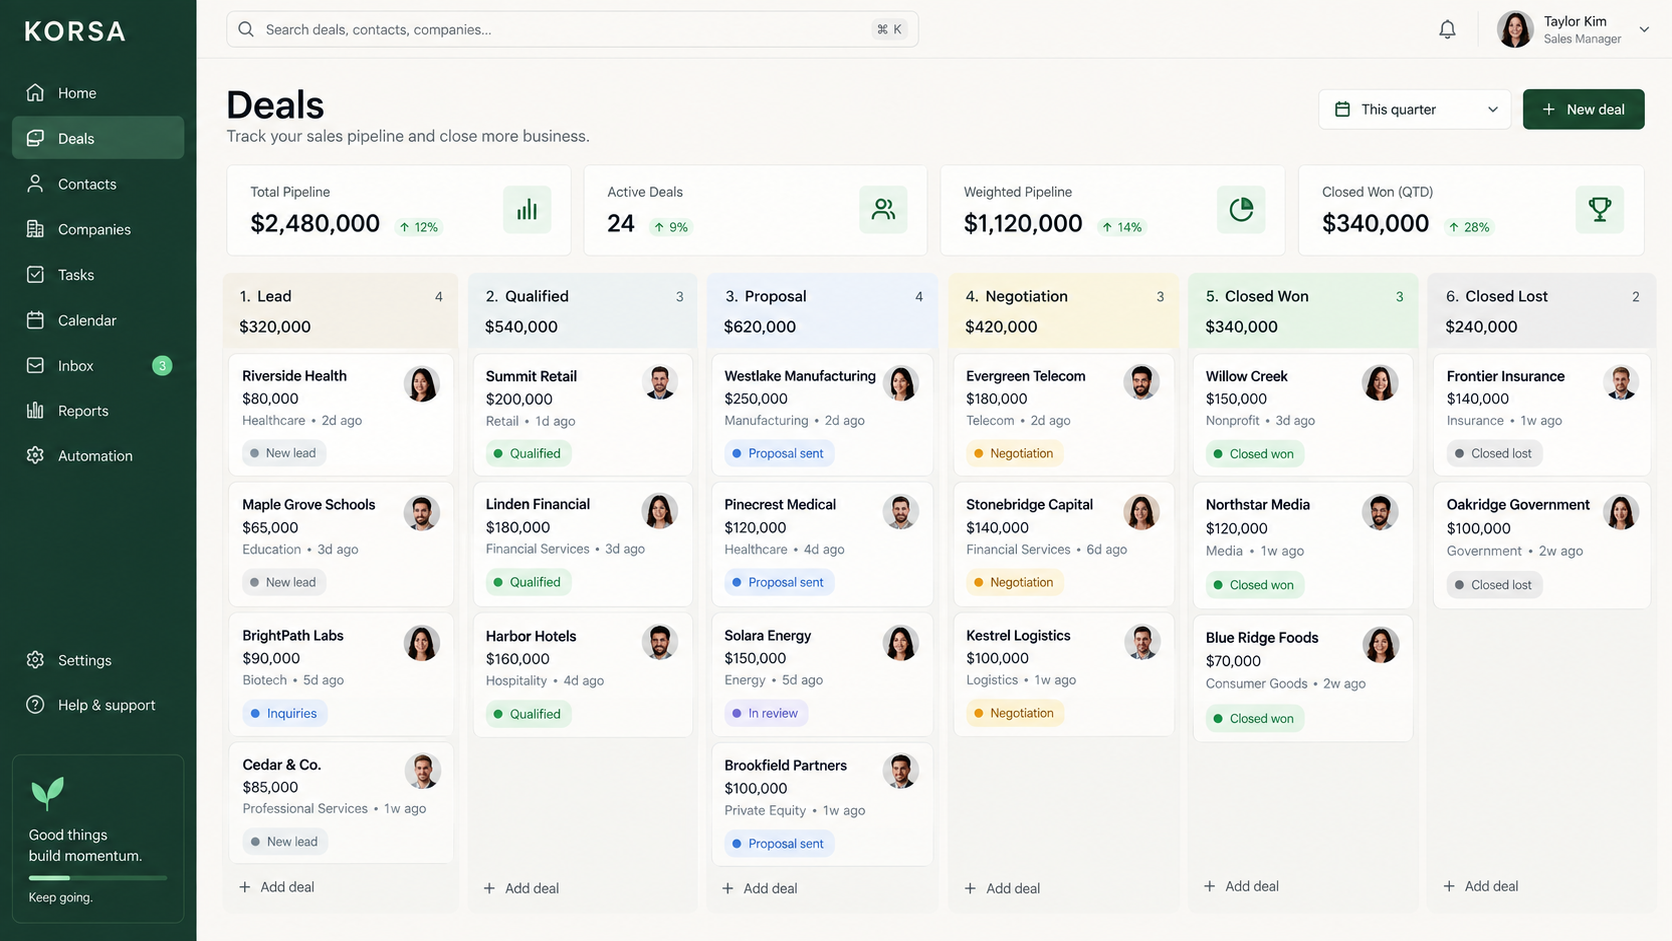Click the Reports chart icon in sidebar
Viewport: 1672px width, 941px height.
pyautogui.click(x=35, y=410)
